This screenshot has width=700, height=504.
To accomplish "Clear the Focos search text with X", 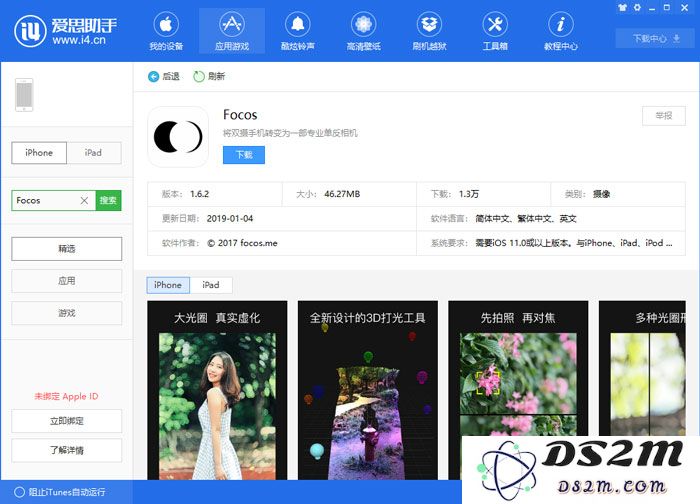I will [x=84, y=201].
